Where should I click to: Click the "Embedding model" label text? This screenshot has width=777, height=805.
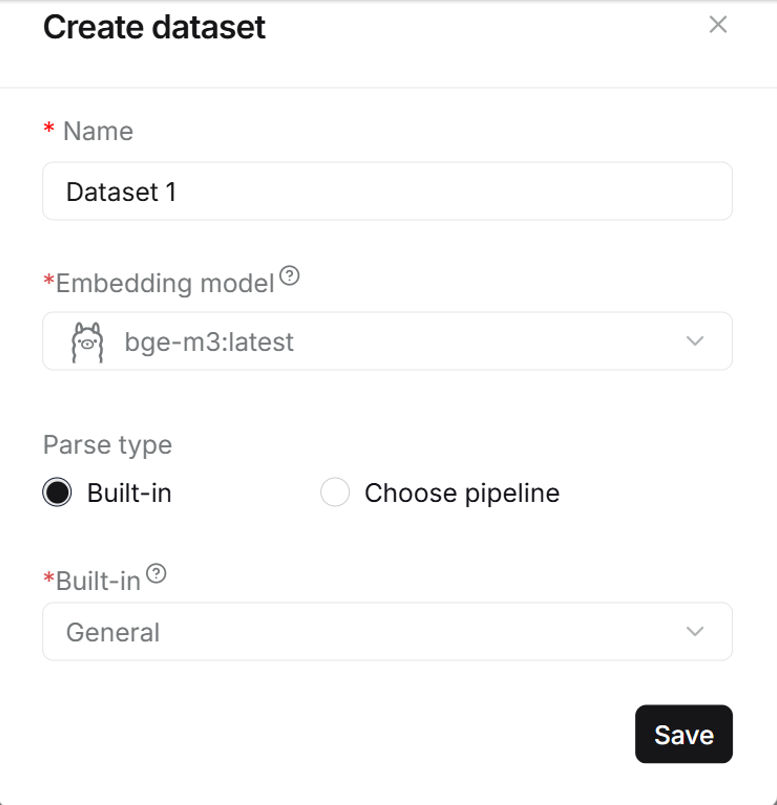[x=165, y=284]
